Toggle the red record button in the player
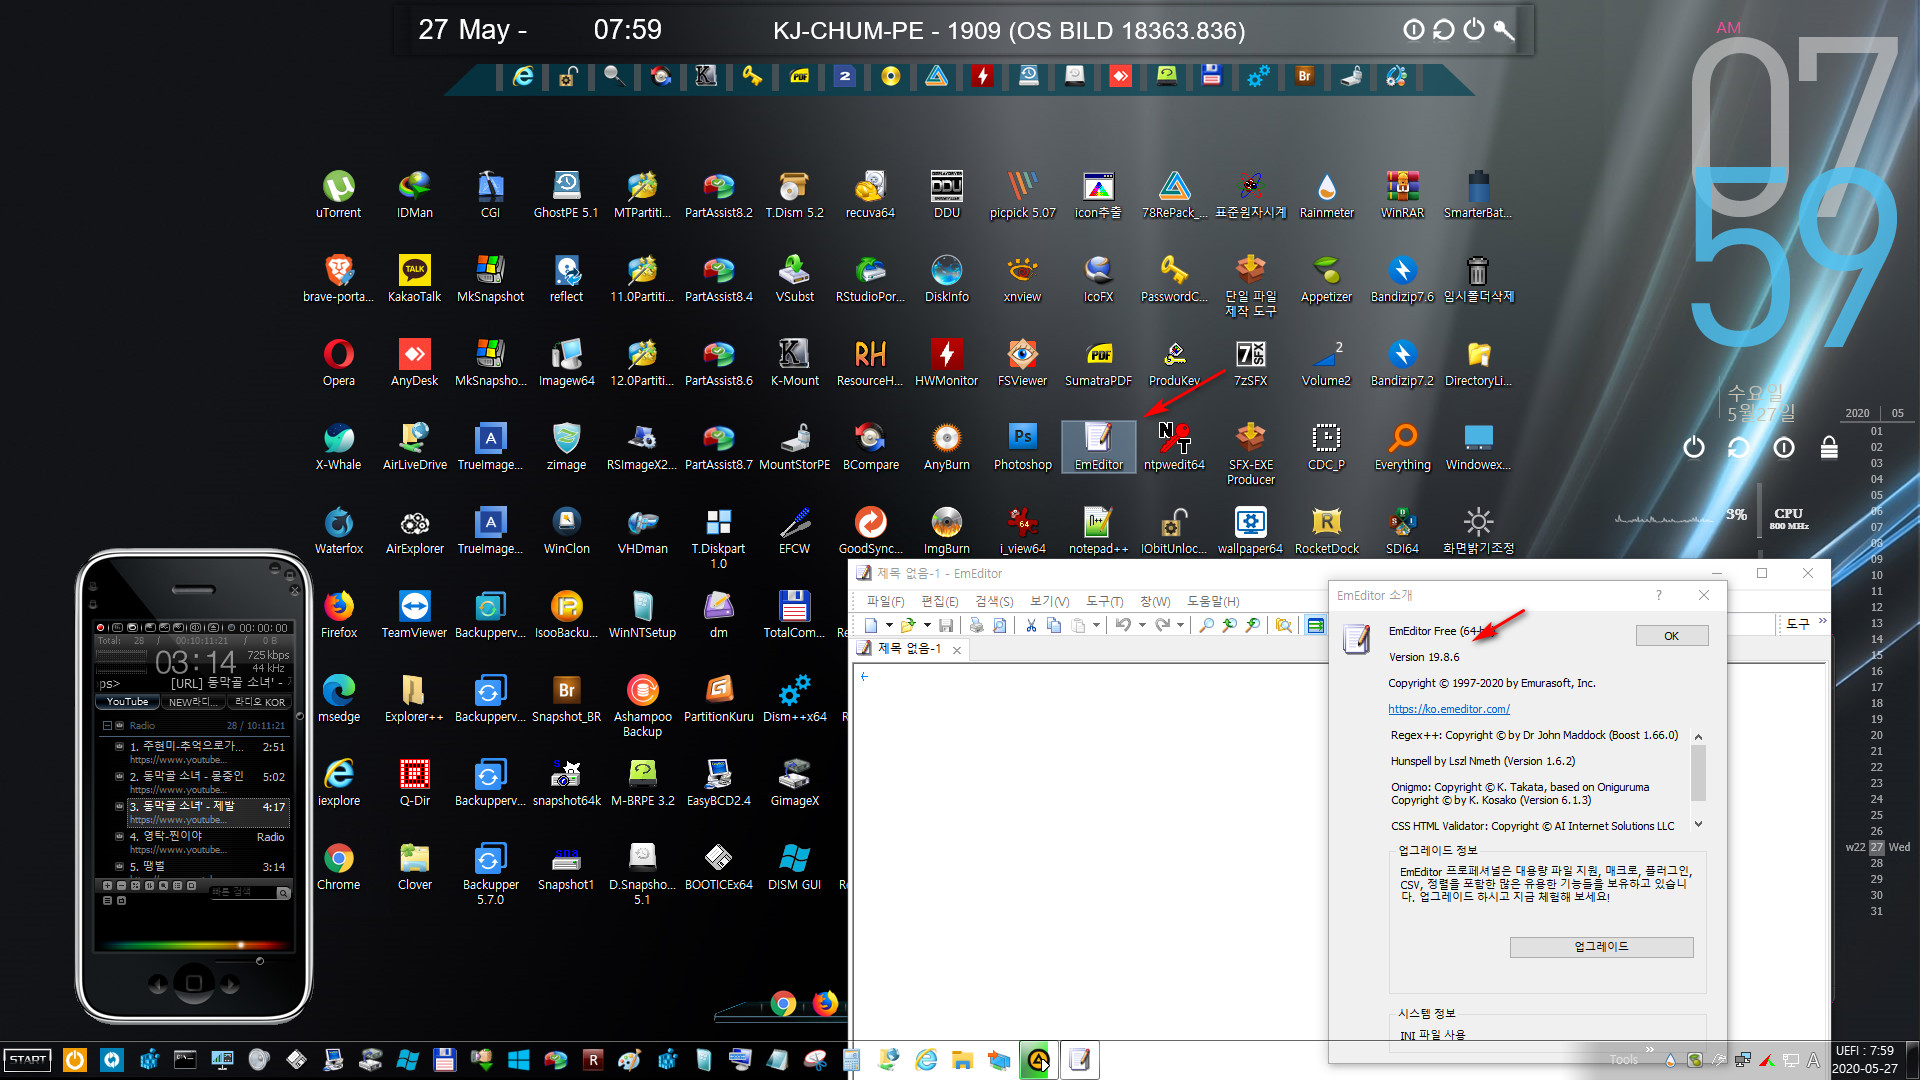This screenshot has height=1080, width=1920. tap(101, 628)
